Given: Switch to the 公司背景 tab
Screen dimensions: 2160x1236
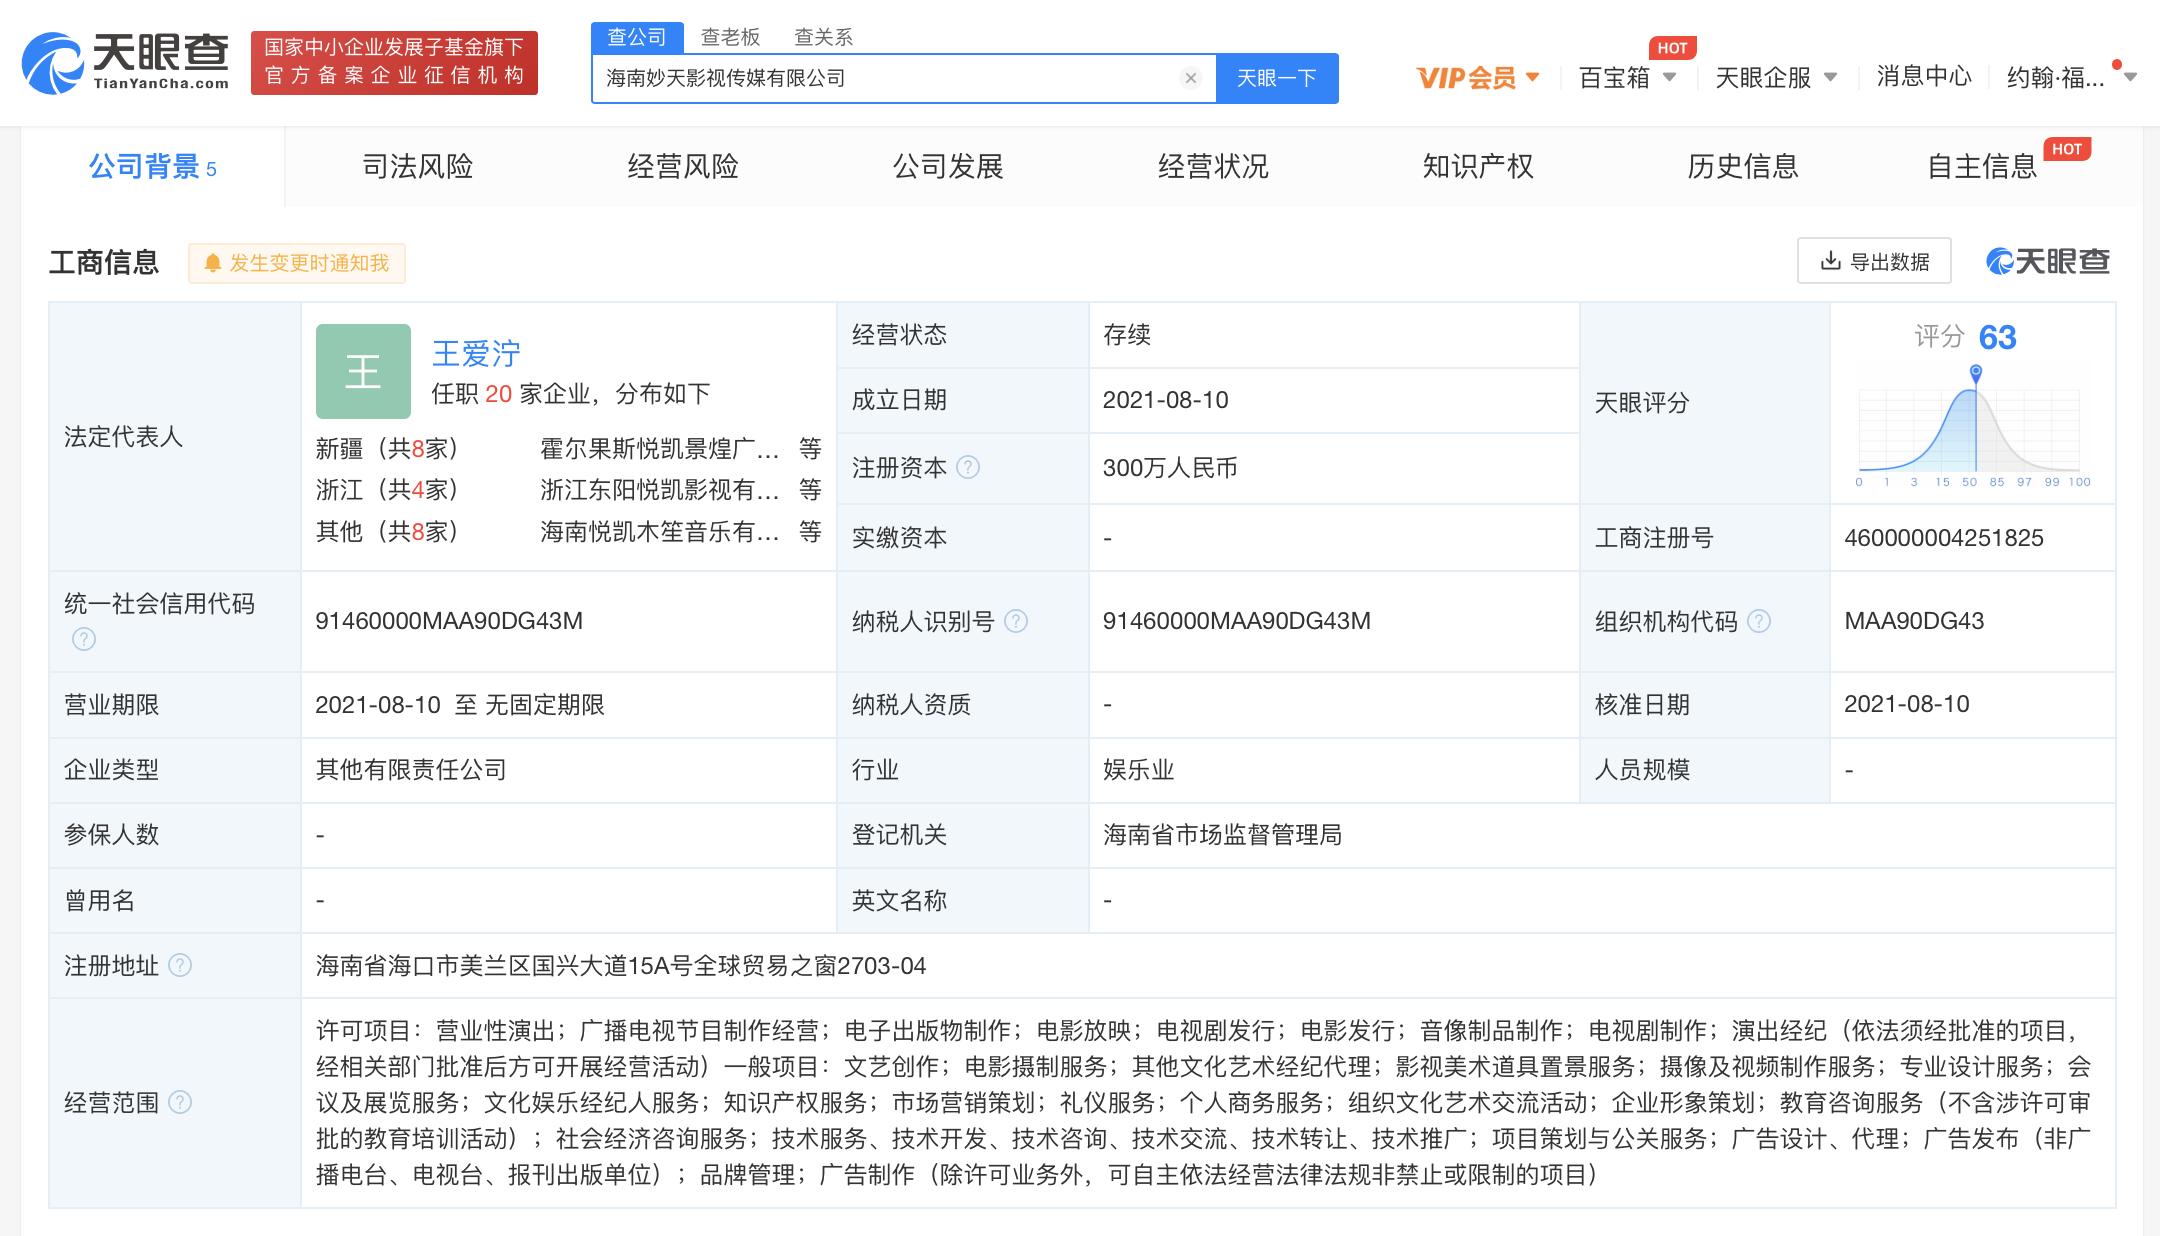Looking at the screenshot, I should pyautogui.click(x=152, y=166).
